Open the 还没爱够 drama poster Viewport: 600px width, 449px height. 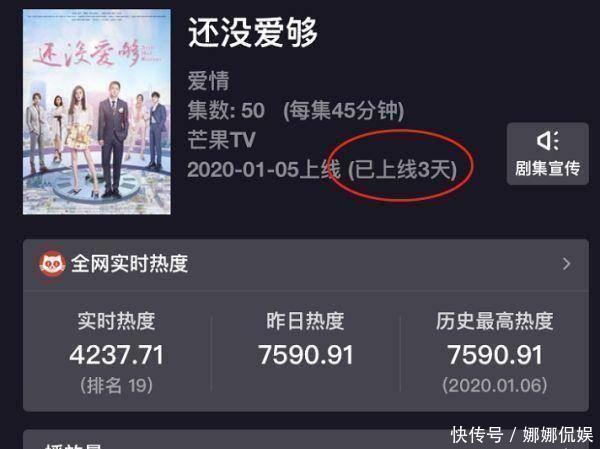[97, 112]
